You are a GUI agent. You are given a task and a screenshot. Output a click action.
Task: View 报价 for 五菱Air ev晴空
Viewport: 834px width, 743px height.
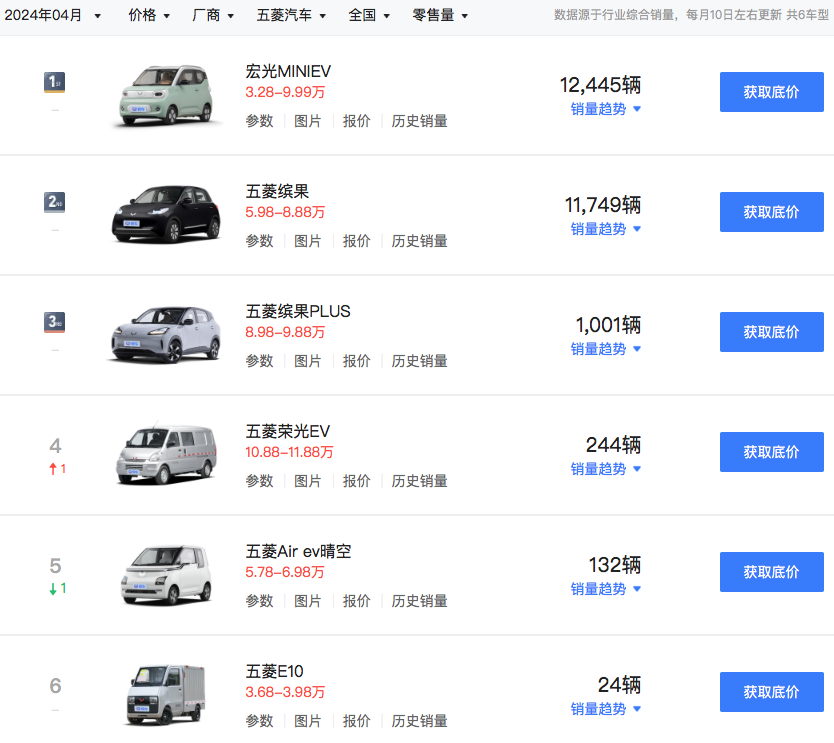(357, 602)
